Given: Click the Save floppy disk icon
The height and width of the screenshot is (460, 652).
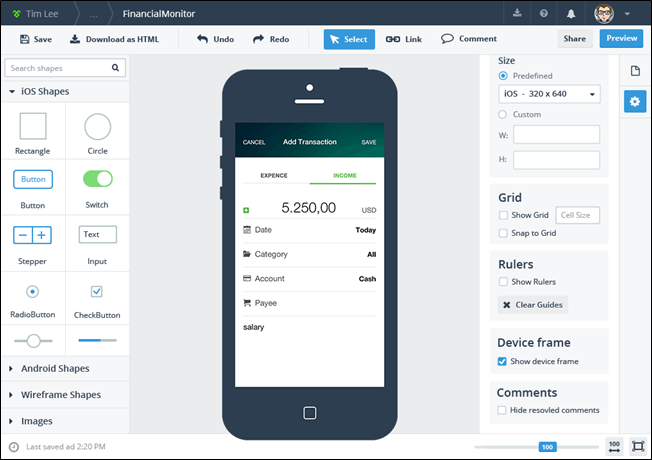Looking at the screenshot, I should click(x=25, y=39).
